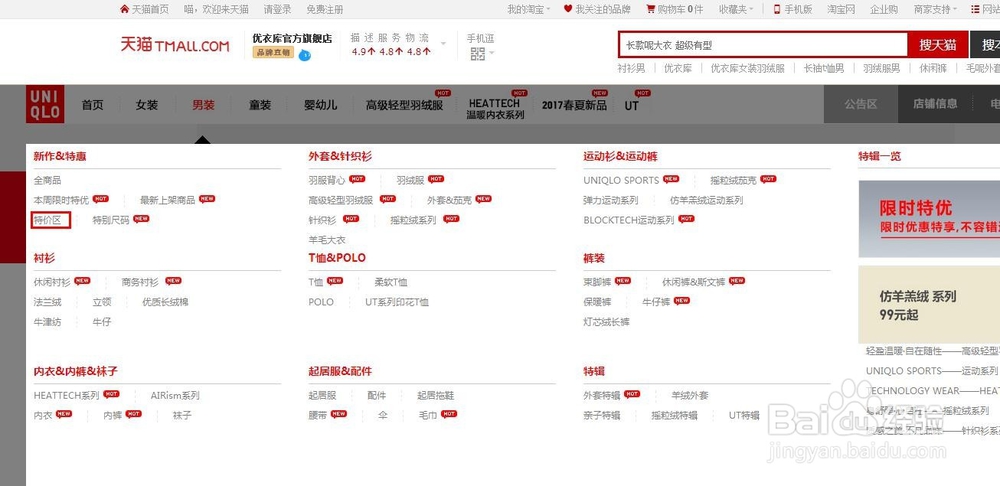Click POLO link

coord(321,302)
